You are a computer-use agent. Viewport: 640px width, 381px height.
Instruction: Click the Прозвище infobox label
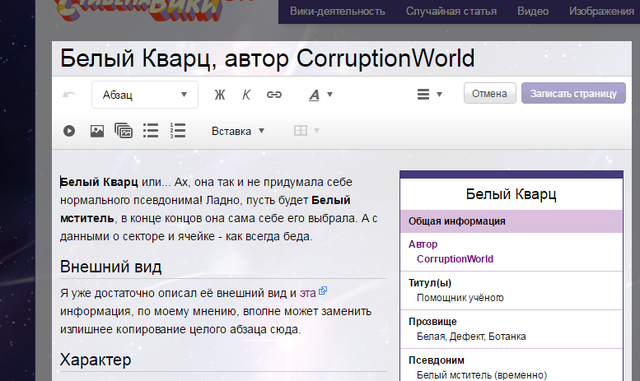[x=432, y=322]
